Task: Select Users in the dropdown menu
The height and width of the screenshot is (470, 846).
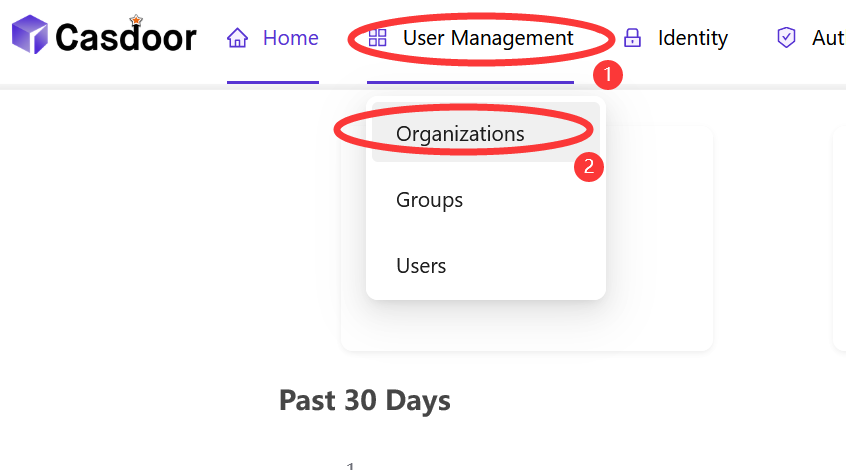Action: point(421,265)
